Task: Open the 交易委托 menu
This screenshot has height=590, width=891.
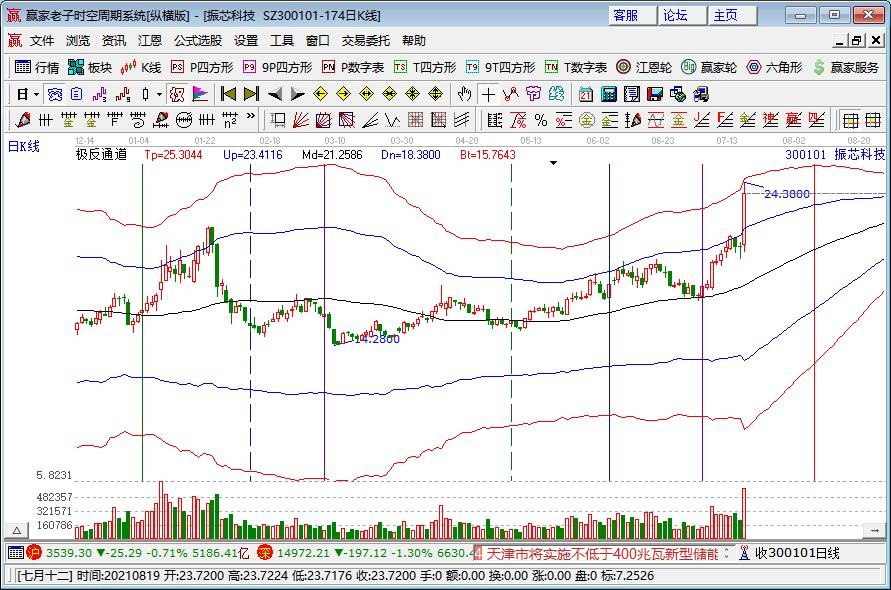Action: 365,41
